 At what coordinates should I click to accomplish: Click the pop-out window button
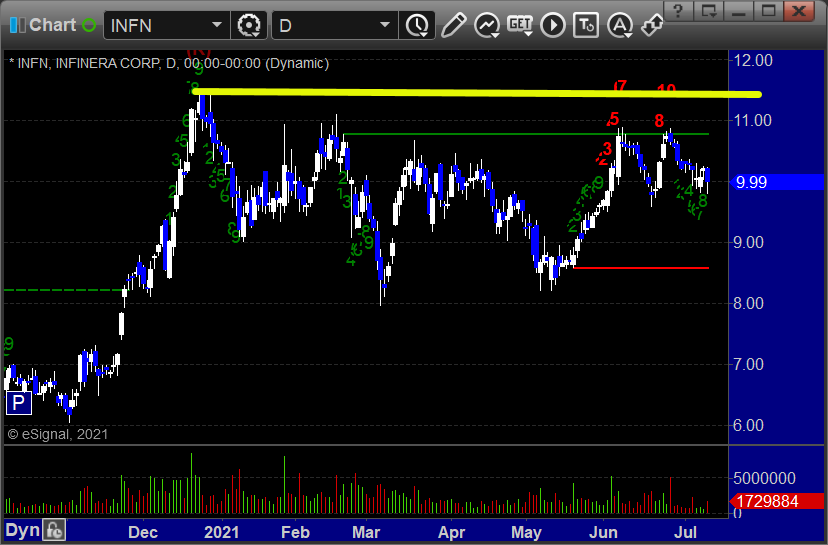(708, 11)
